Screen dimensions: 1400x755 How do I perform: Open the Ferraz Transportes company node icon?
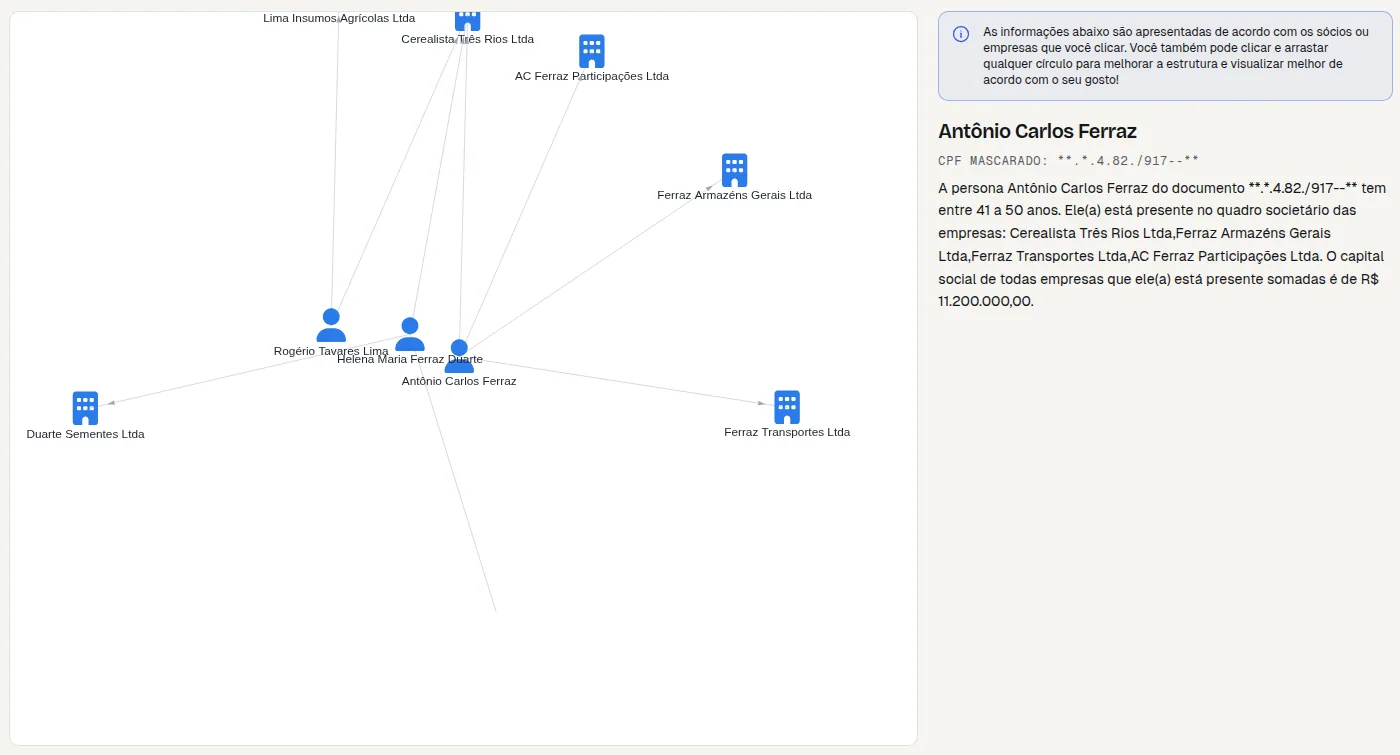(787, 407)
